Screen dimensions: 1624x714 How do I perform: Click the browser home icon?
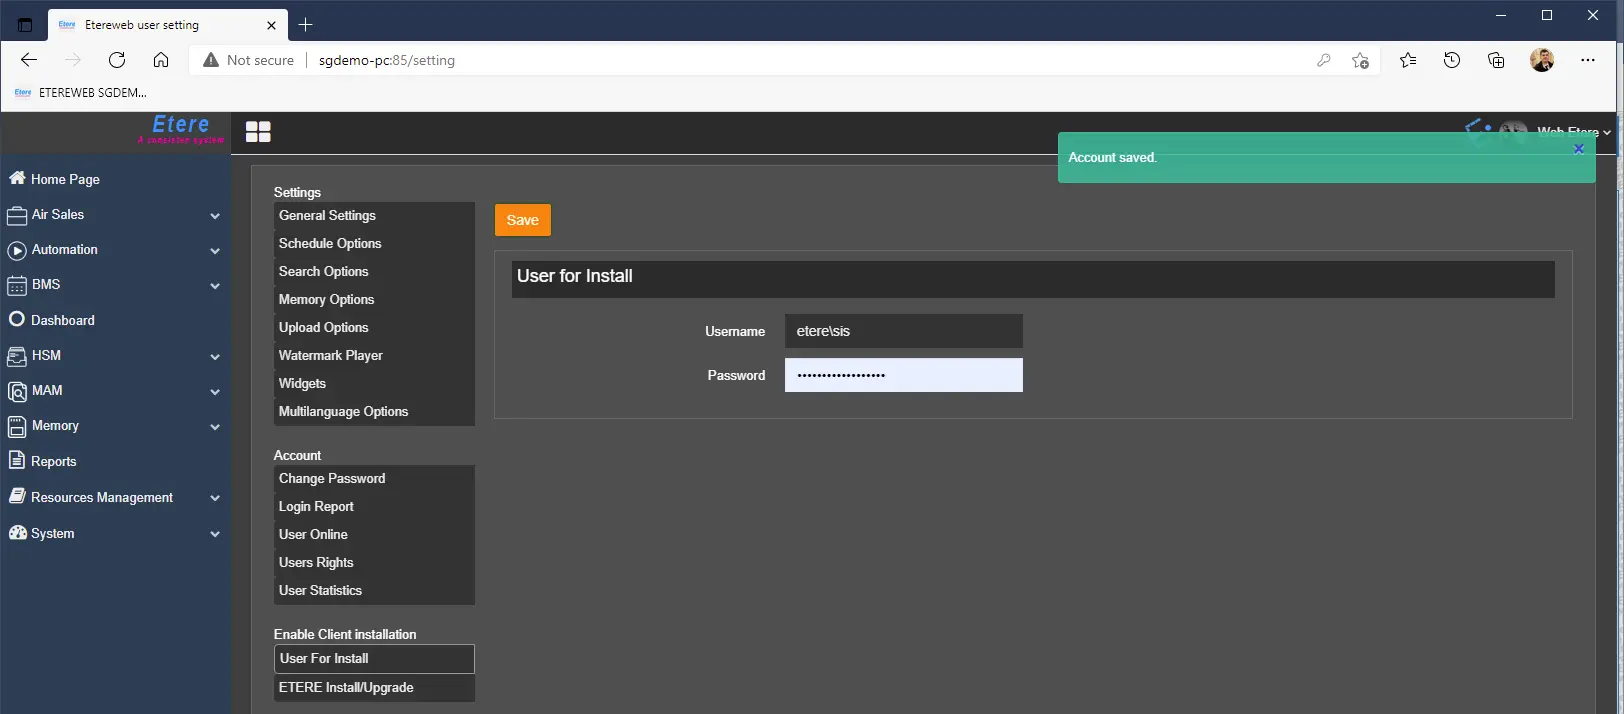coord(161,60)
